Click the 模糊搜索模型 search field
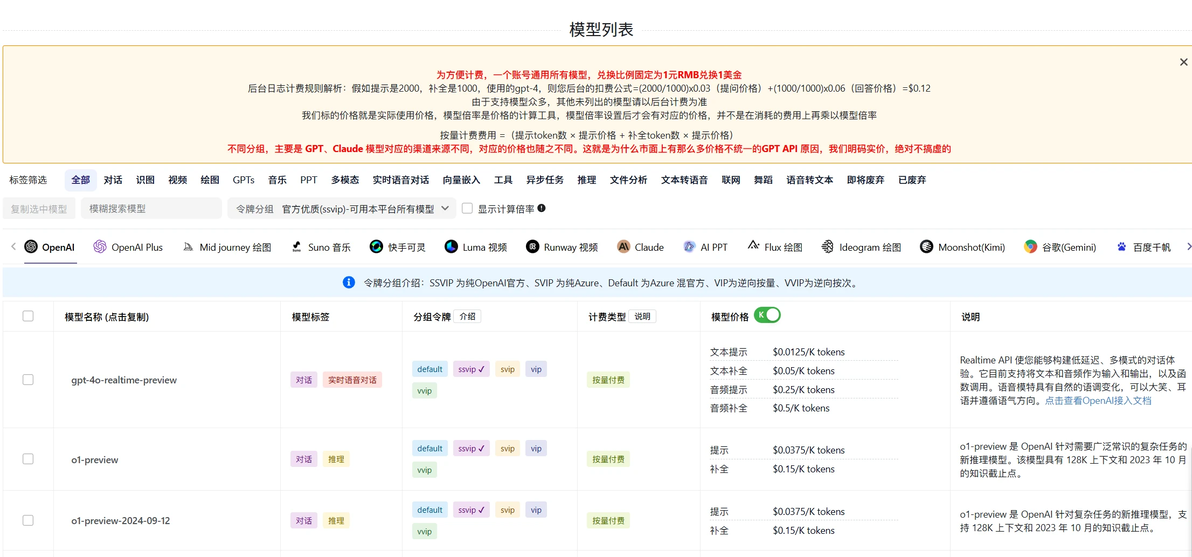 click(151, 208)
